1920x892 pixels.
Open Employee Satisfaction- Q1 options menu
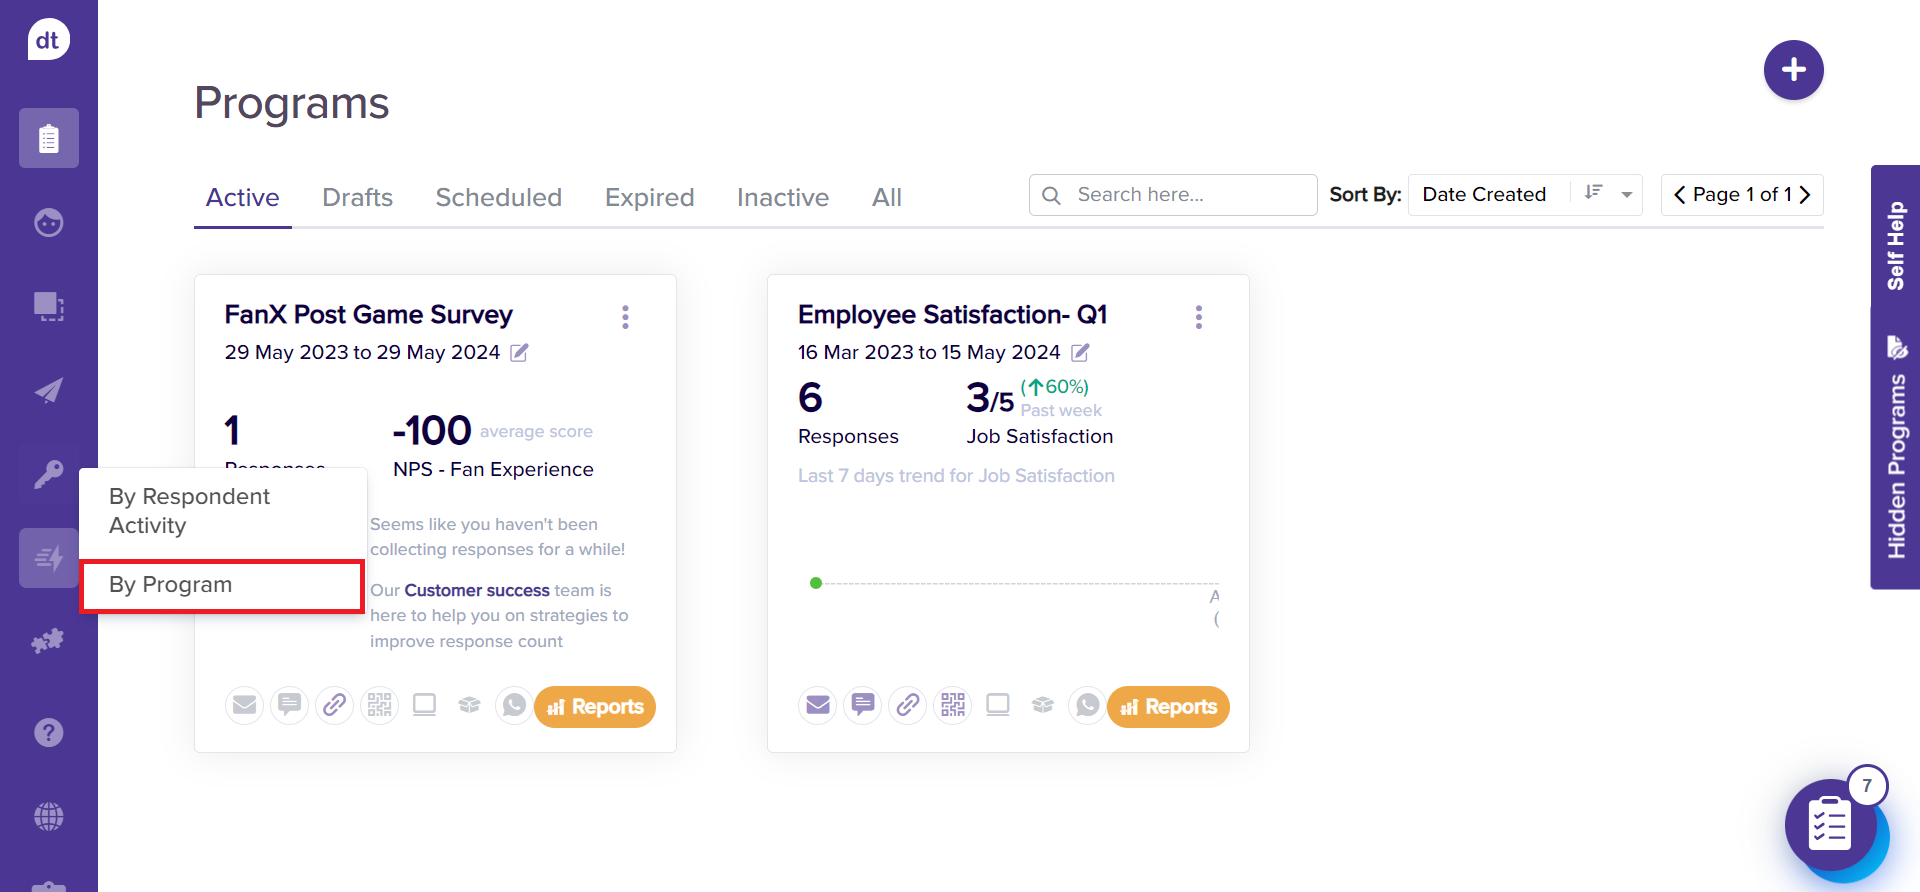1198,317
